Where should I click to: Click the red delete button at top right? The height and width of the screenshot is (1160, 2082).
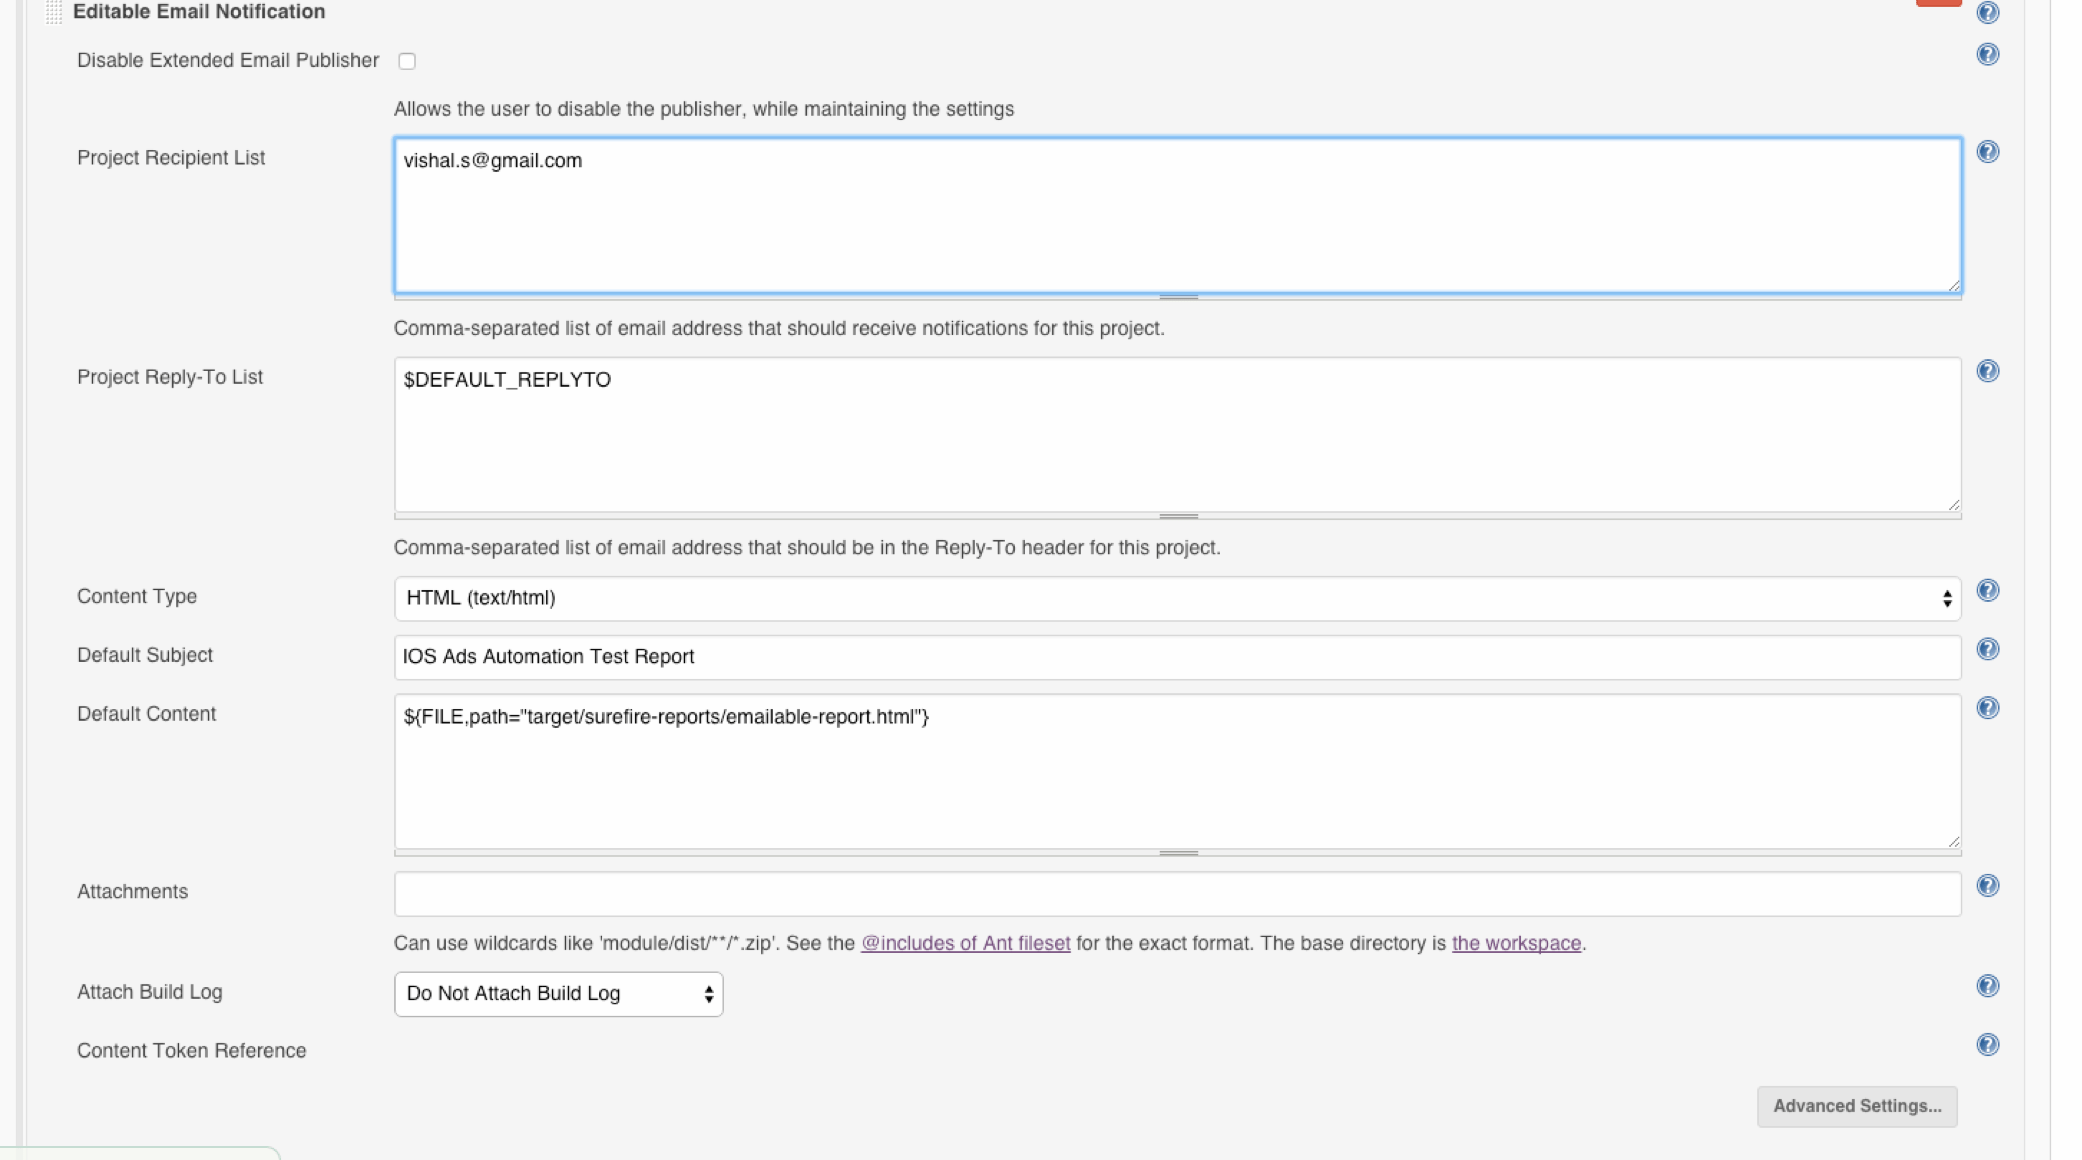pyautogui.click(x=1938, y=4)
